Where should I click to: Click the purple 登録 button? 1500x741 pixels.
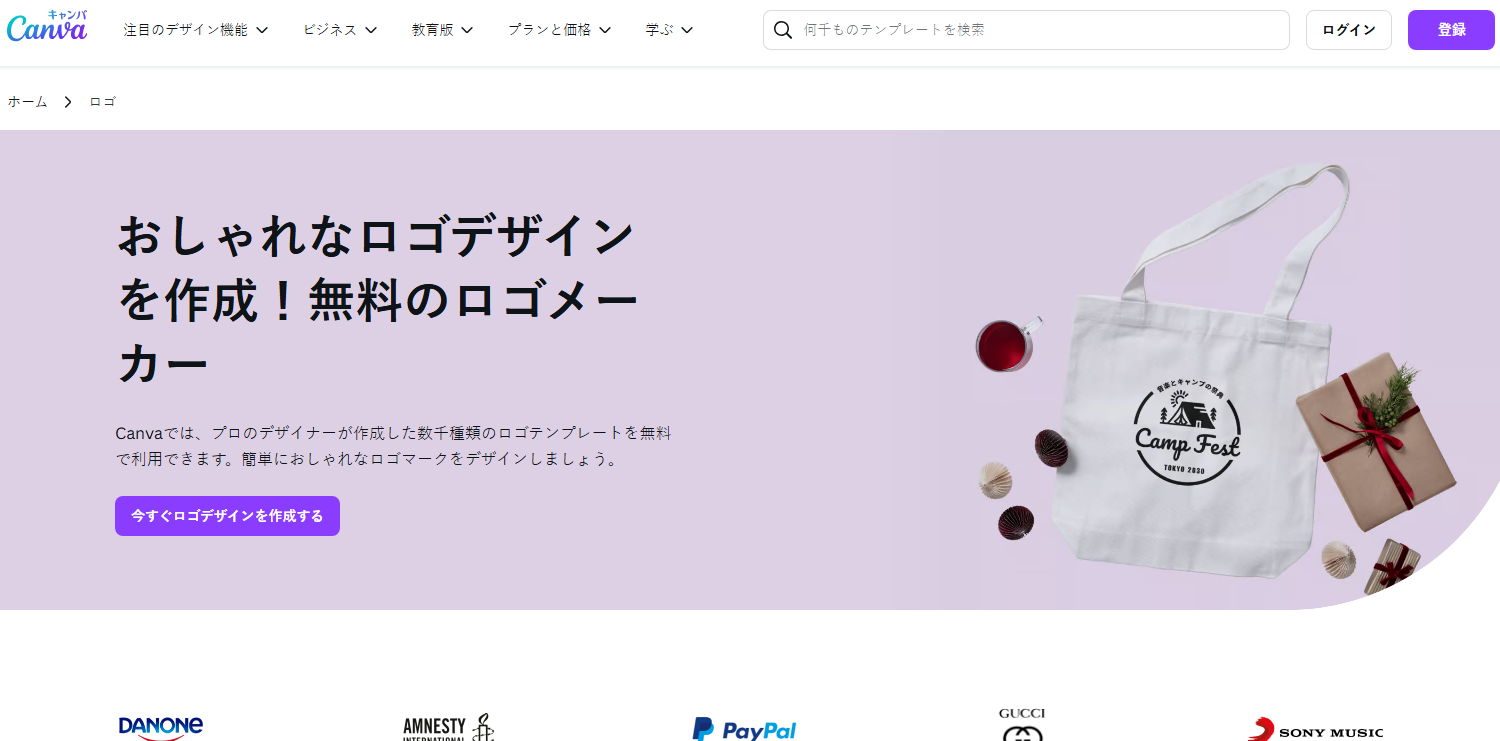1451,30
